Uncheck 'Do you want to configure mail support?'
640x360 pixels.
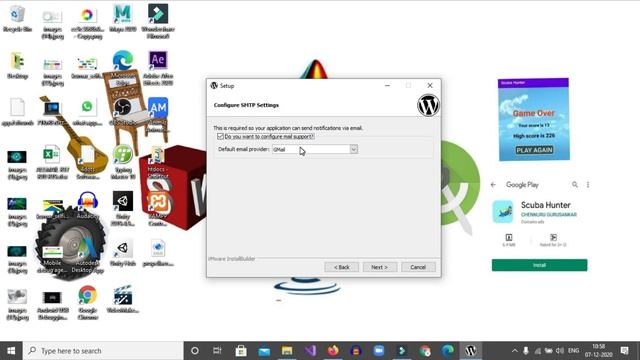(x=220, y=136)
